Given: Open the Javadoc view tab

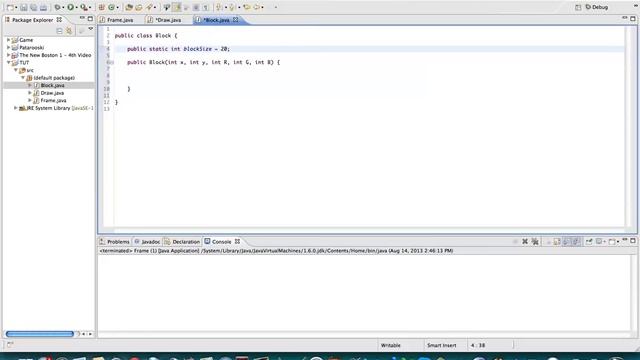Looking at the screenshot, I should pyautogui.click(x=147, y=242).
